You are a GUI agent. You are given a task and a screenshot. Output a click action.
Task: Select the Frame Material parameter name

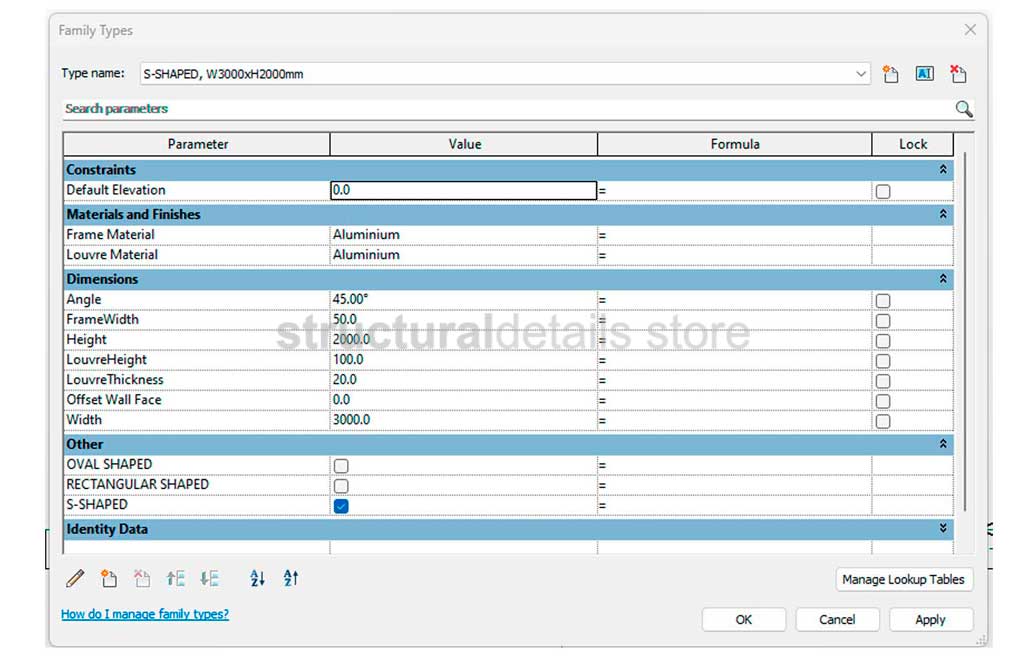pyautogui.click(x=110, y=234)
